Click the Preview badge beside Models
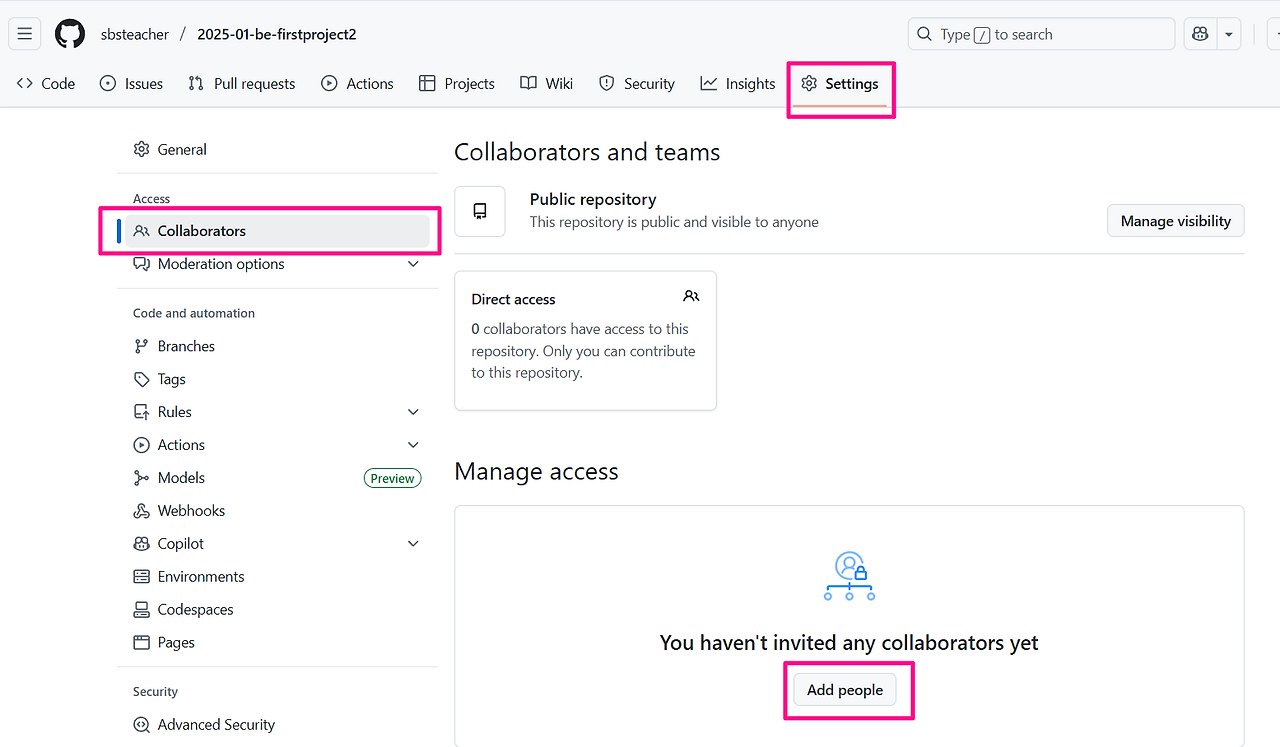This screenshot has height=747, width=1280. (392, 478)
